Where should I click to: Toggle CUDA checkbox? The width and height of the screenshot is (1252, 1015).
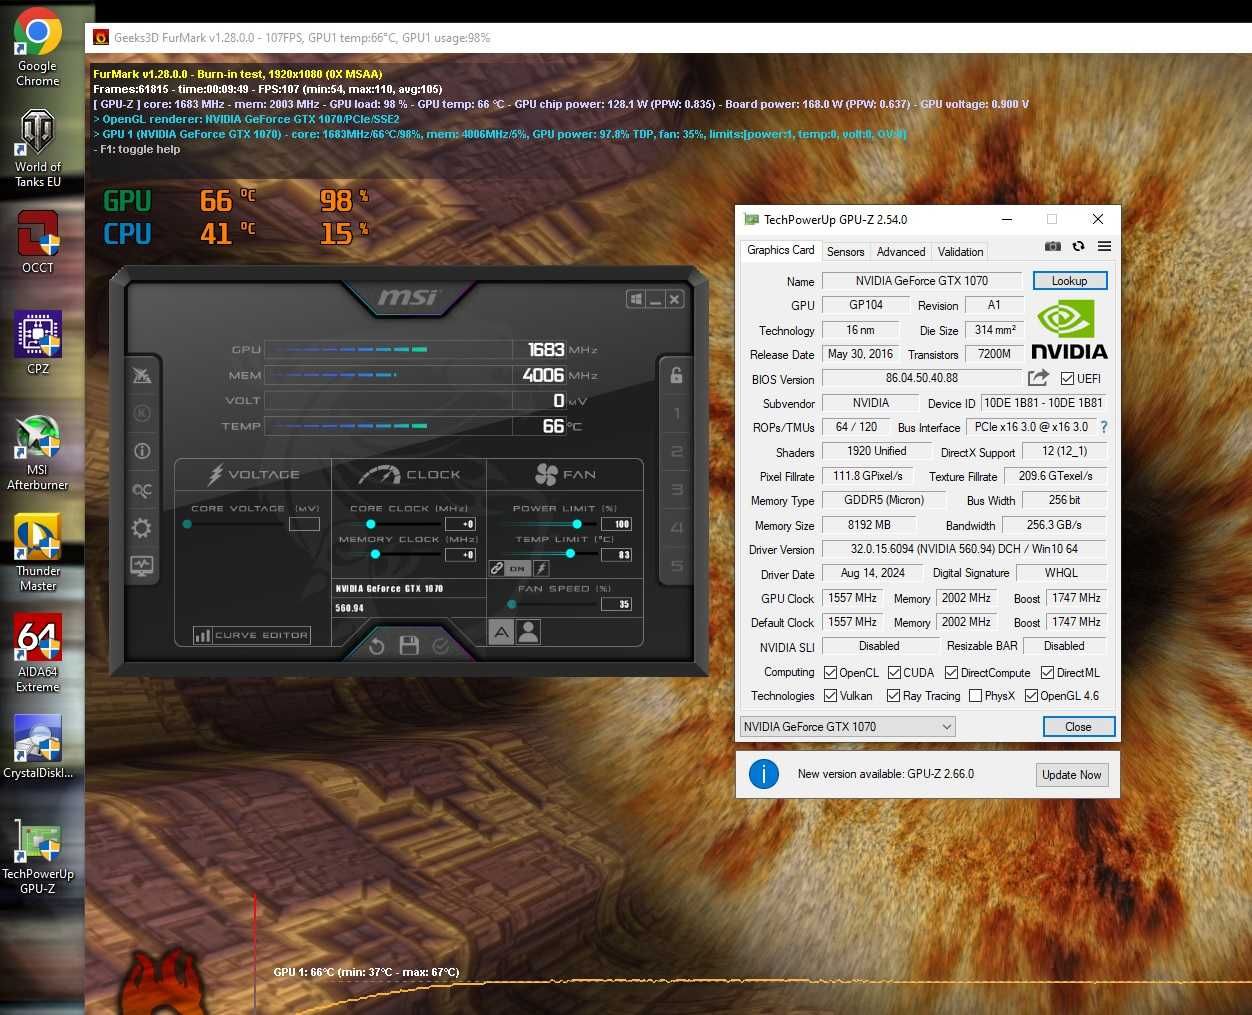895,673
